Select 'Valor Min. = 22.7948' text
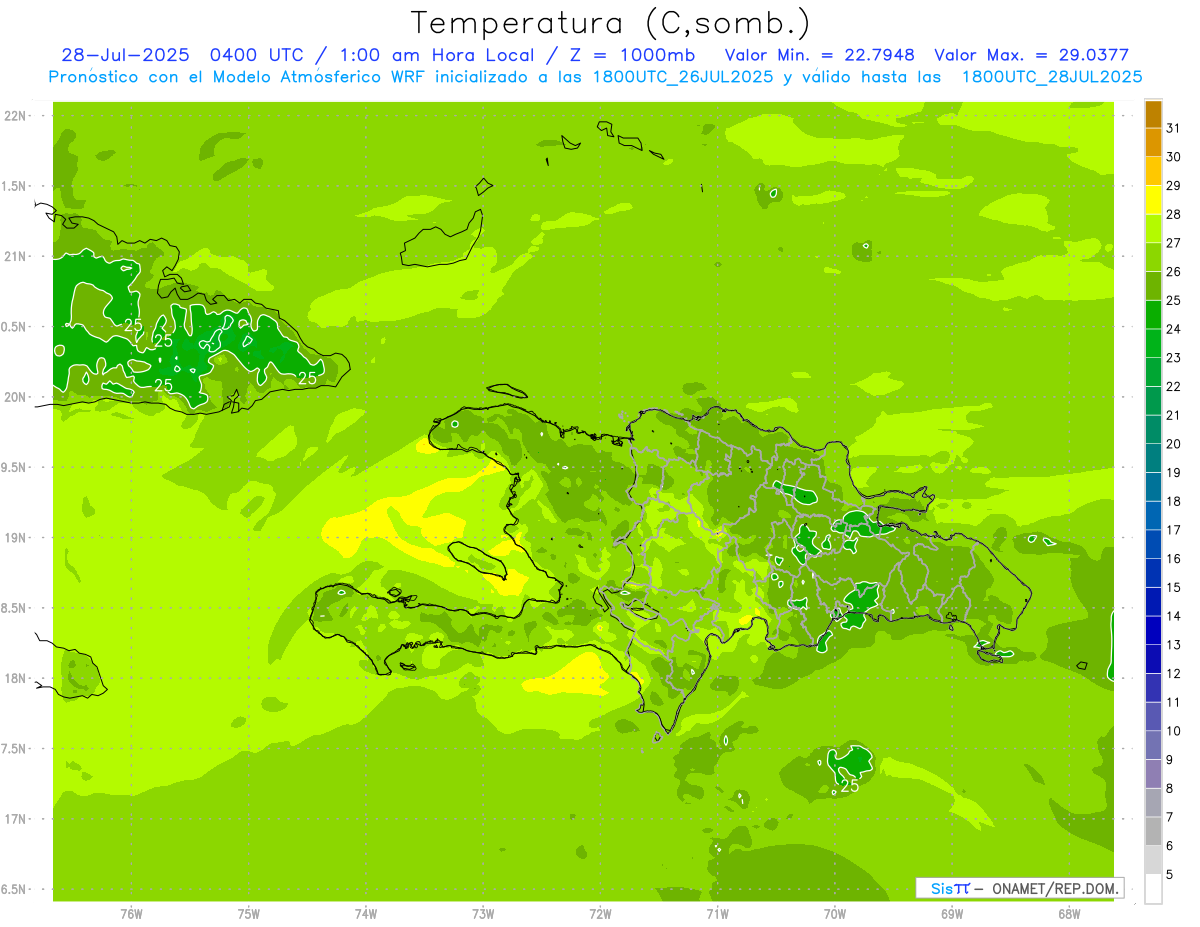 coord(820,55)
